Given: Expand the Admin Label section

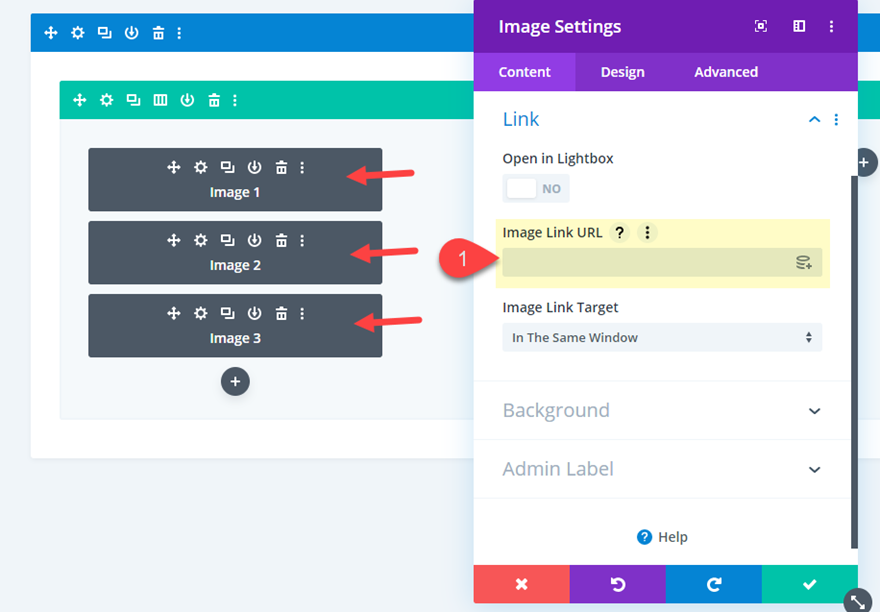Looking at the screenshot, I should [x=661, y=468].
